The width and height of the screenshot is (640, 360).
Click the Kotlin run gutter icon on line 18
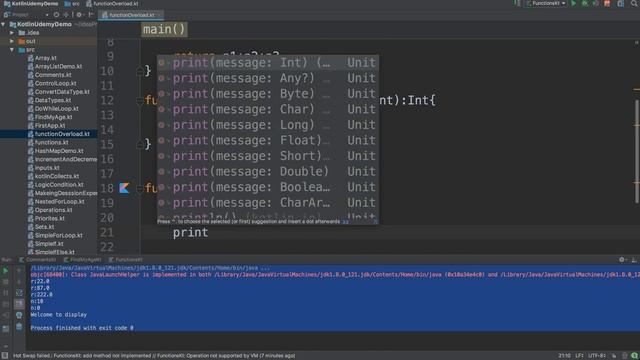point(124,188)
